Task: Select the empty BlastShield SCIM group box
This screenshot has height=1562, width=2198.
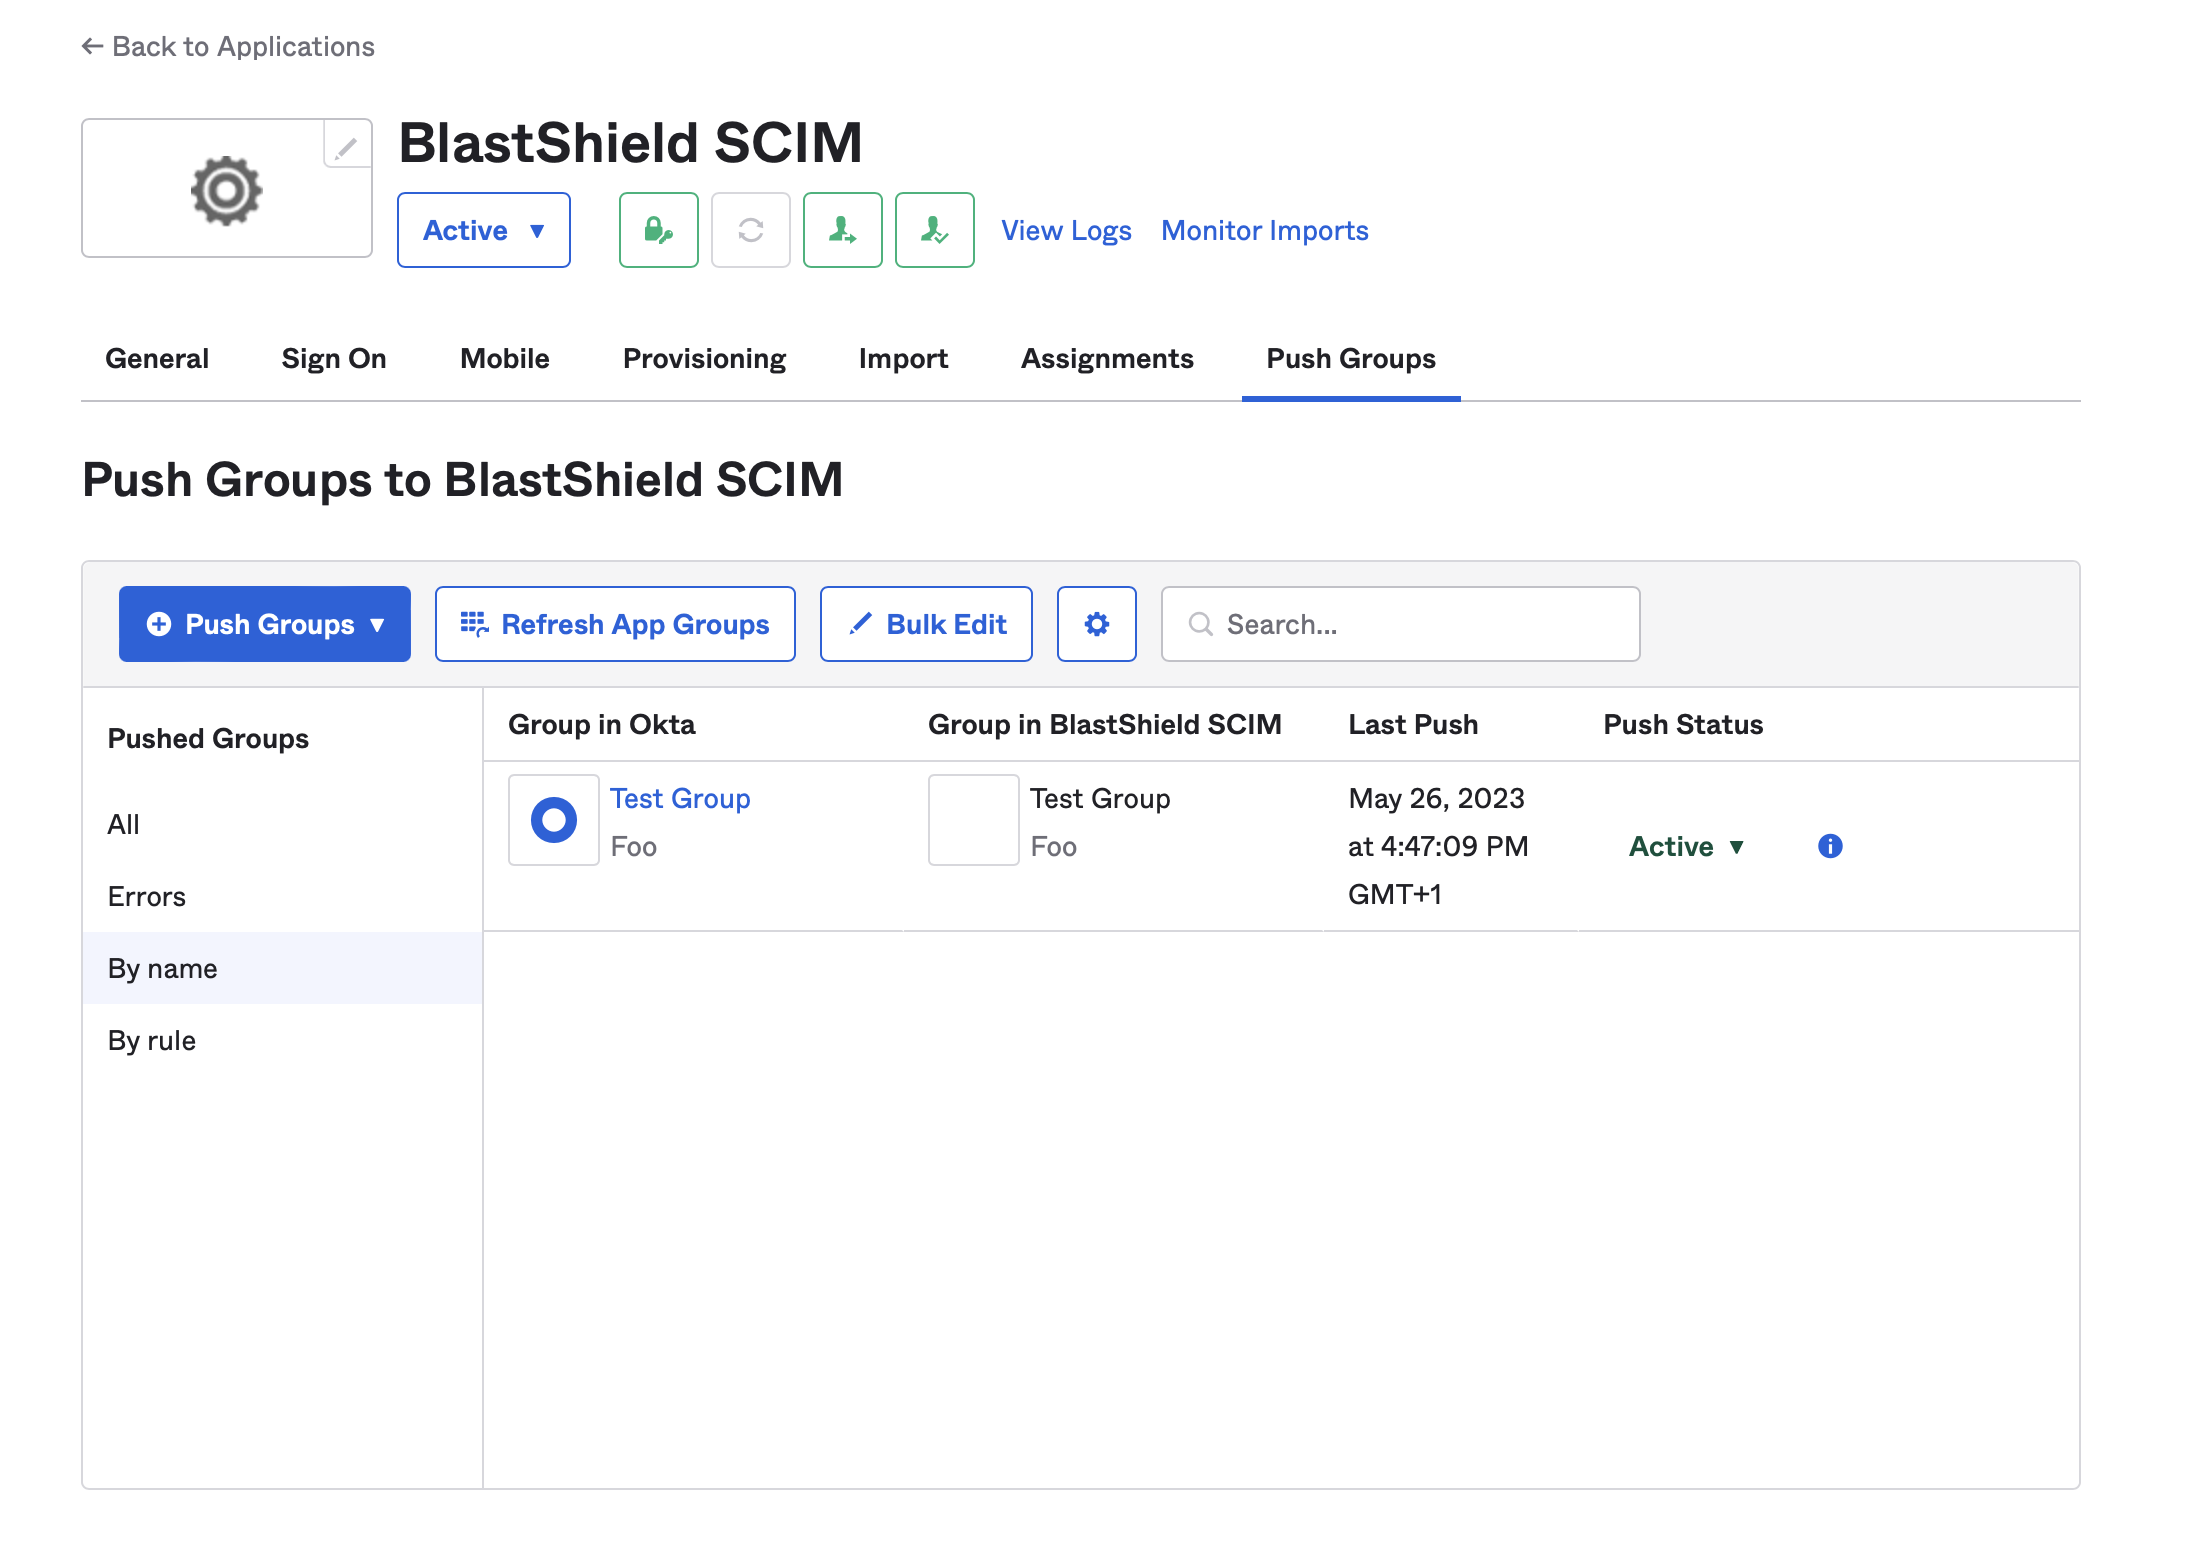Action: coord(972,819)
